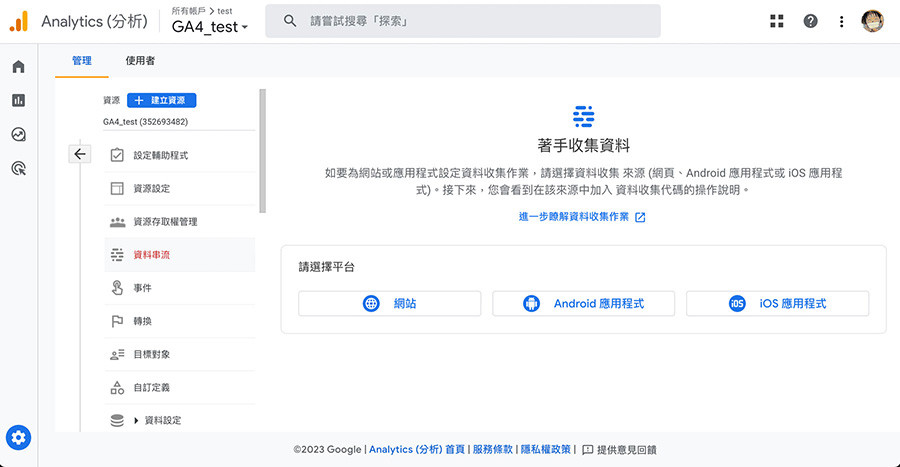Click the 設定輔助程式 checklist icon

(x=117, y=155)
